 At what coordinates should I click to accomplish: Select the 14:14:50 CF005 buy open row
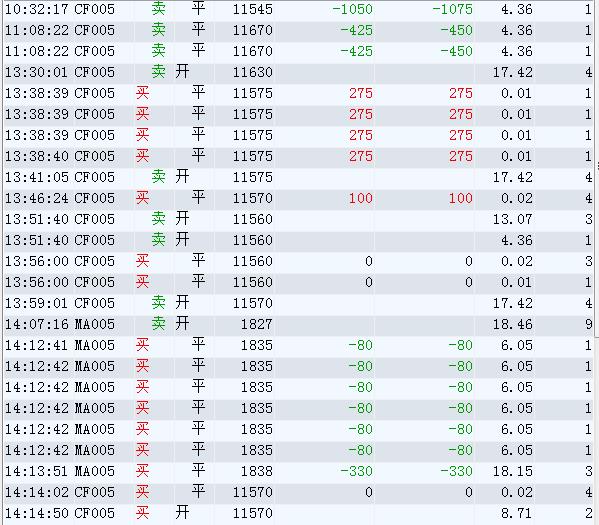(x=298, y=513)
